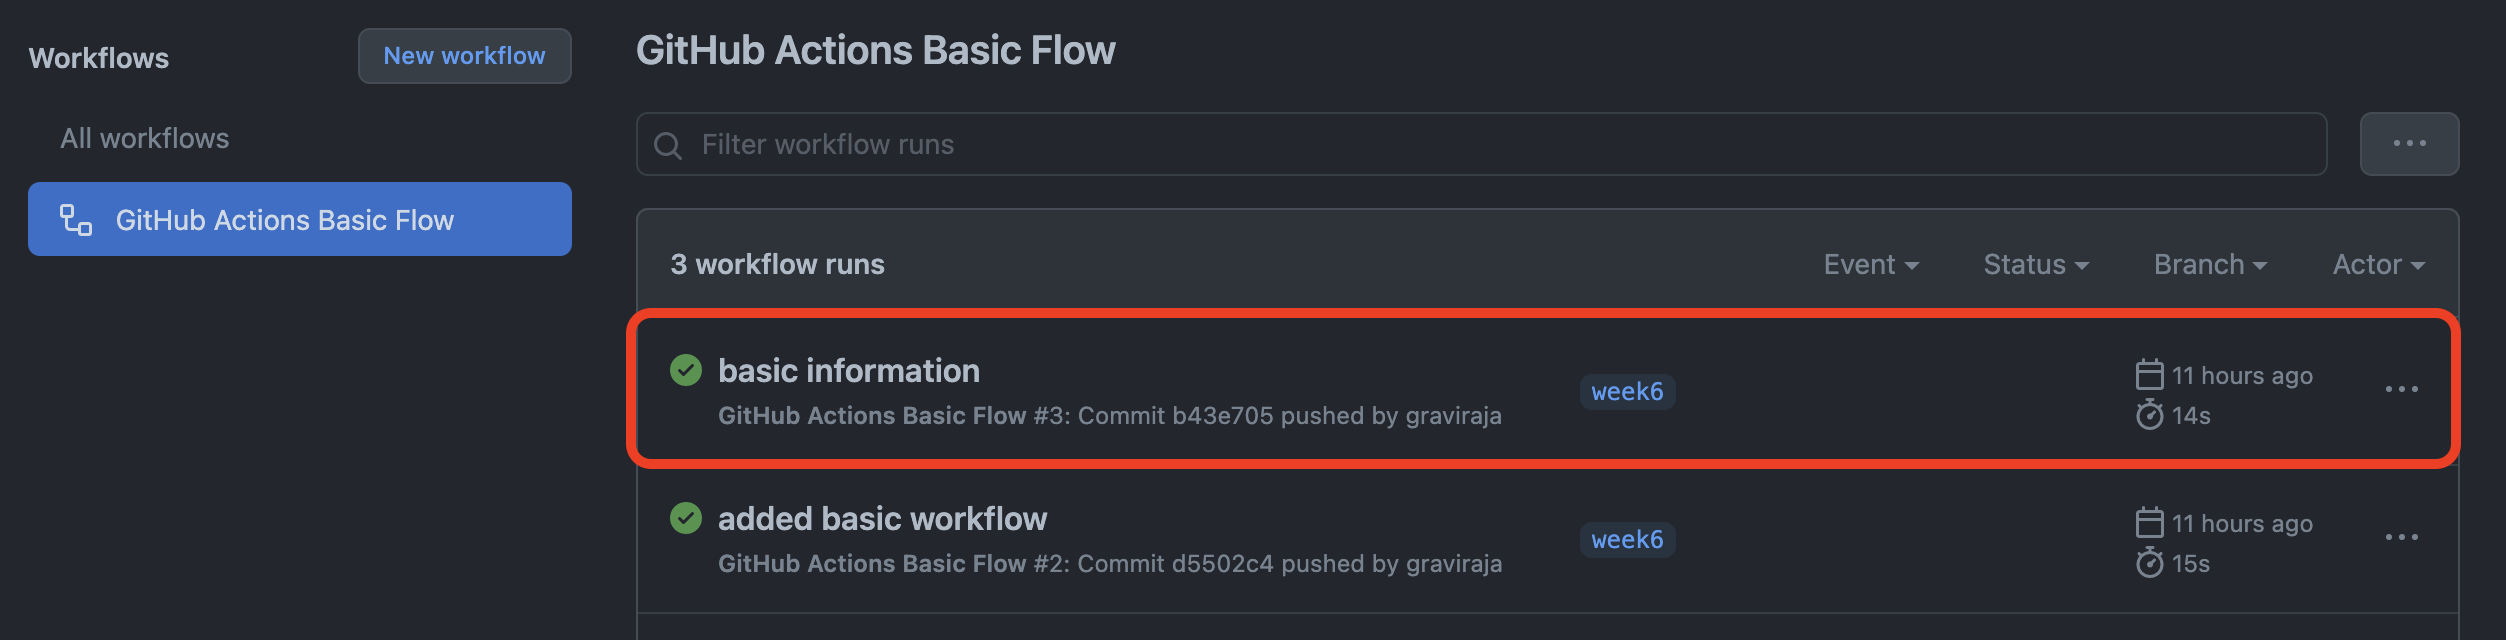Screen dimensions: 2506x640
Task: Click the calendar icon on basic information run
Action: click(2149, 375)
